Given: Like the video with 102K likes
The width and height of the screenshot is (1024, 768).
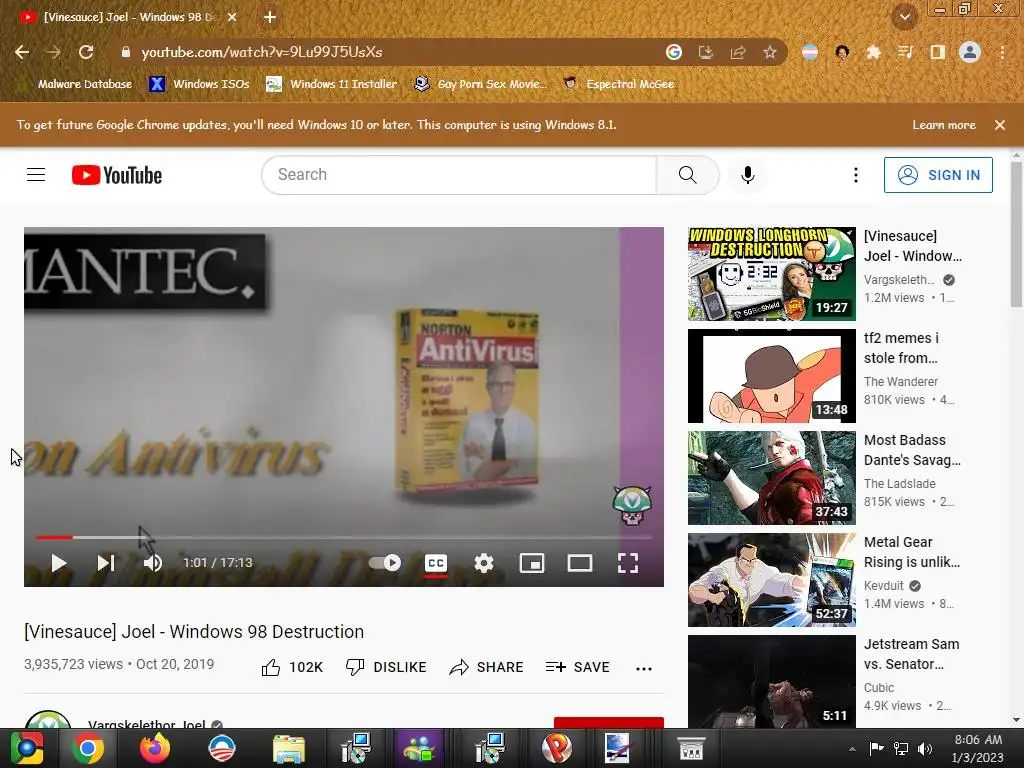Looking at the screenshot, I should pos(292,667).
